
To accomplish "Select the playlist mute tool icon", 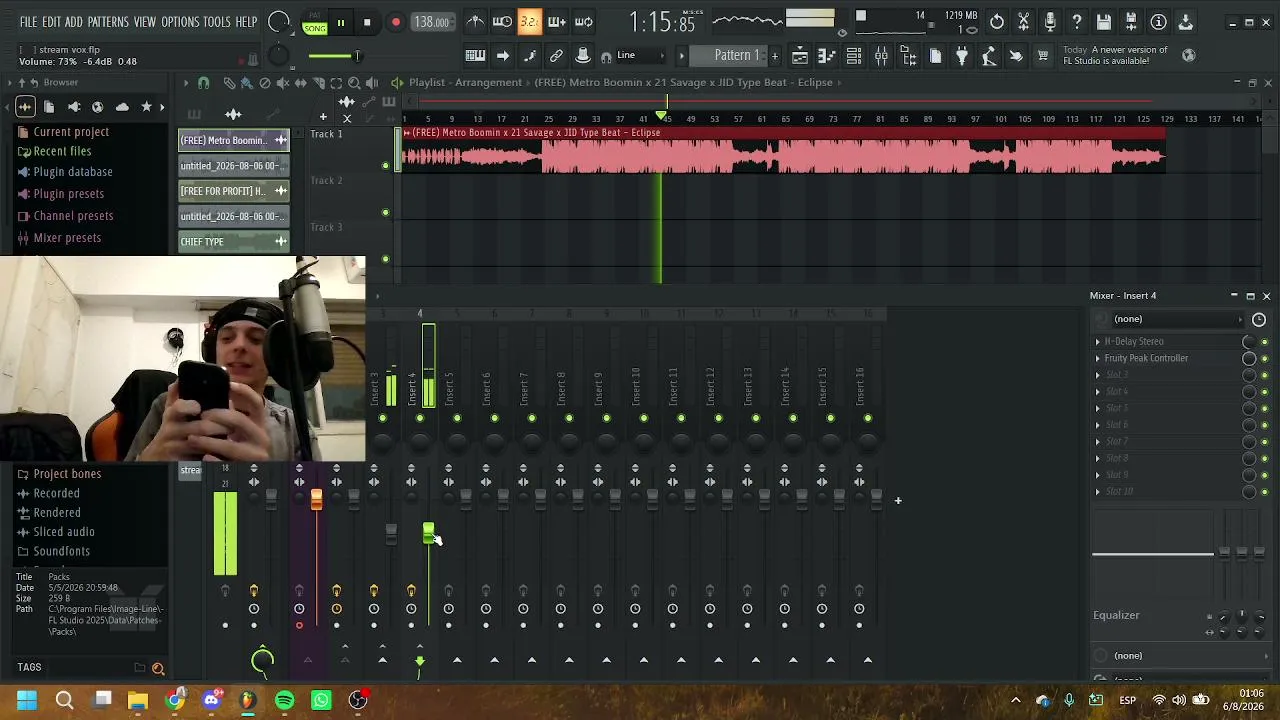I will tap(283, 83).
